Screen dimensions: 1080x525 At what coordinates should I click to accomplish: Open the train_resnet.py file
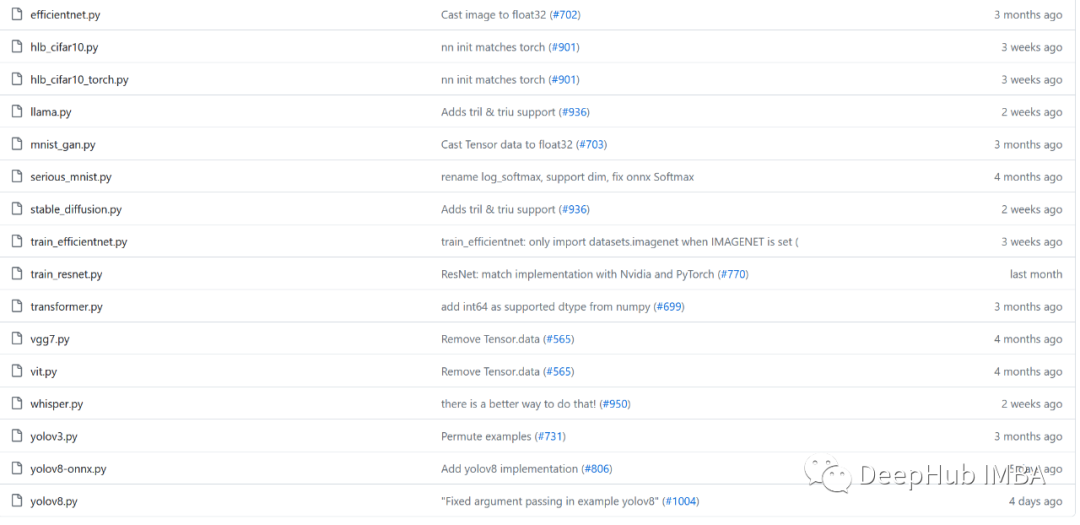coord(66,274)
